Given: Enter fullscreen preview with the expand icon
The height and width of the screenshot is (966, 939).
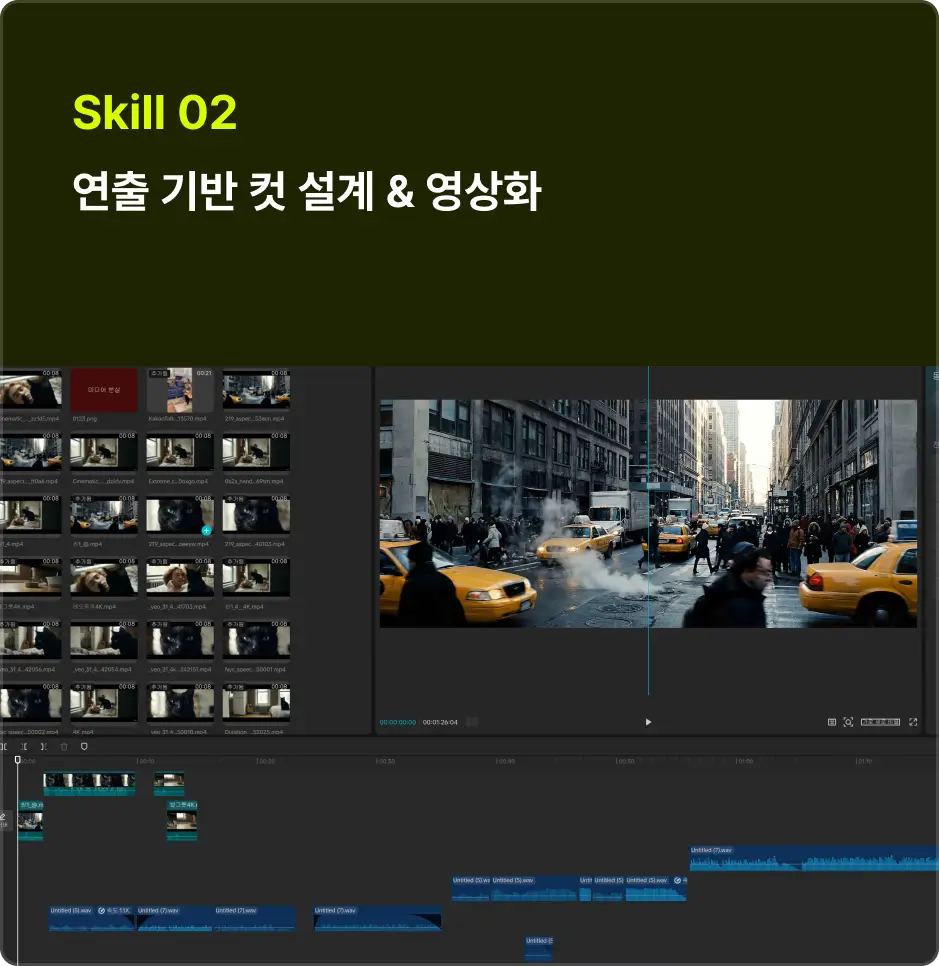Looking at the screenshot, I should click(913, 722).
